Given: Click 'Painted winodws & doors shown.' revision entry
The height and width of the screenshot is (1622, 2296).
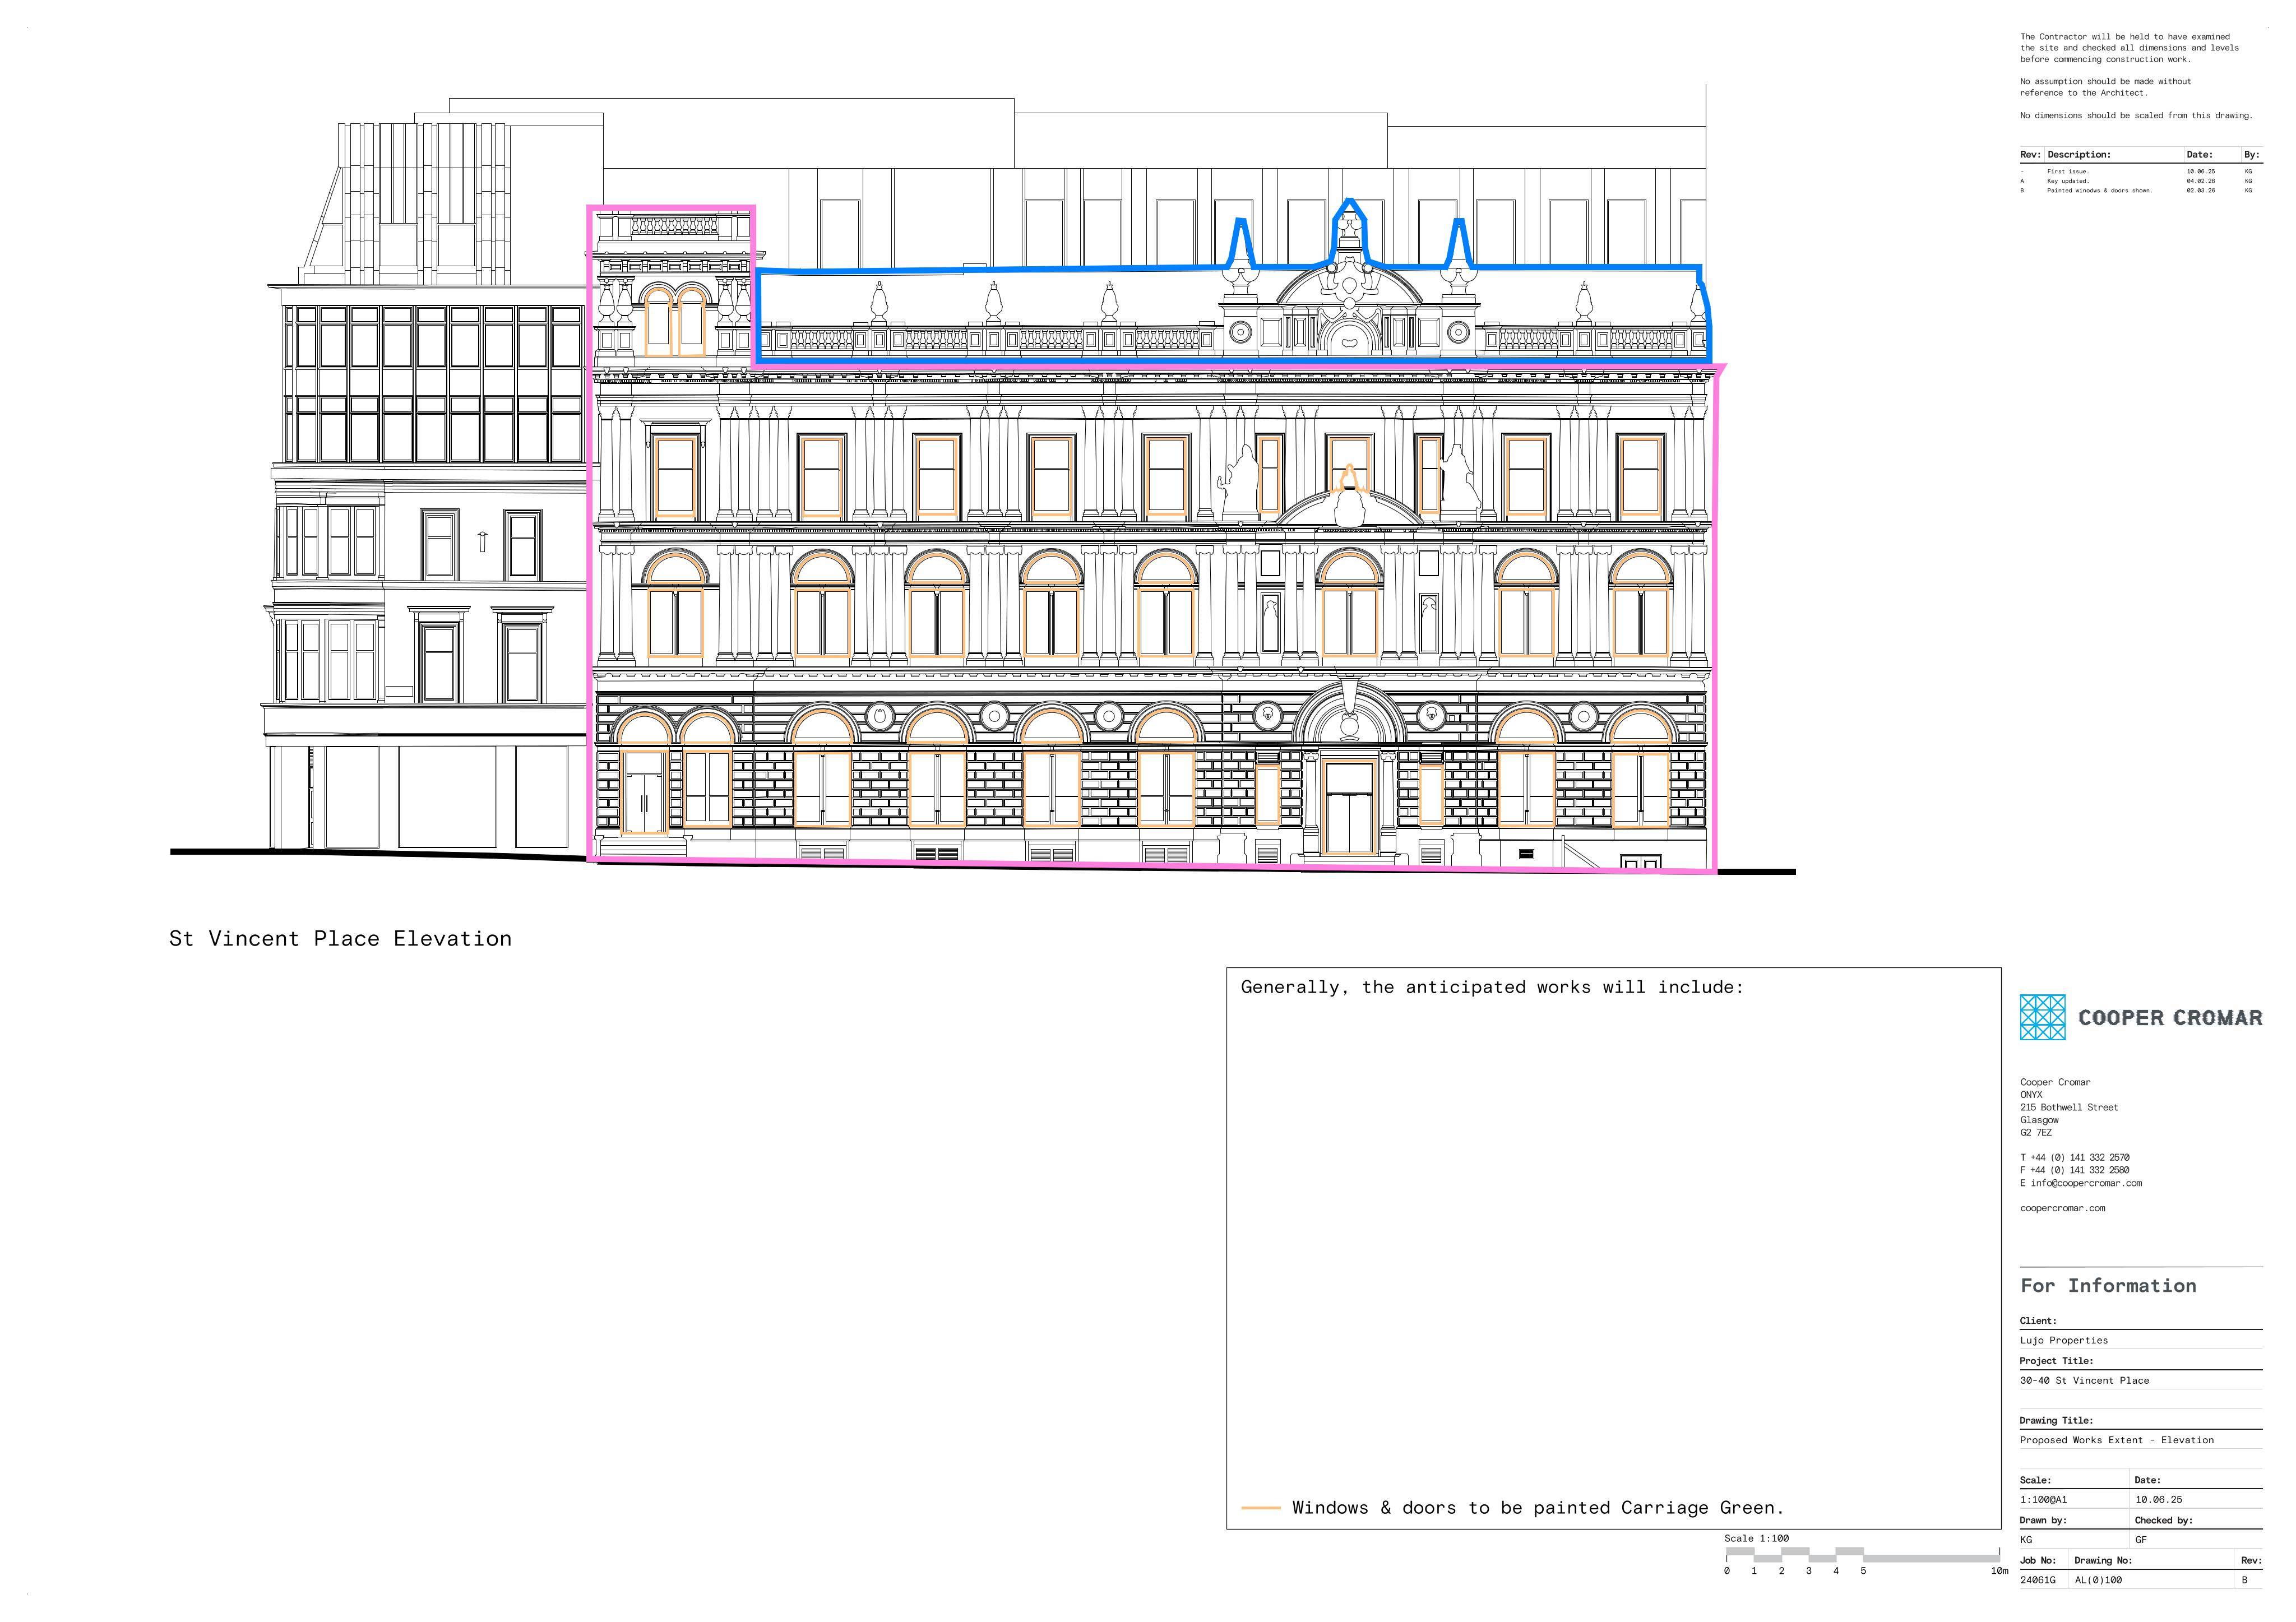Looking at the screenshot, I should 2099,190.
